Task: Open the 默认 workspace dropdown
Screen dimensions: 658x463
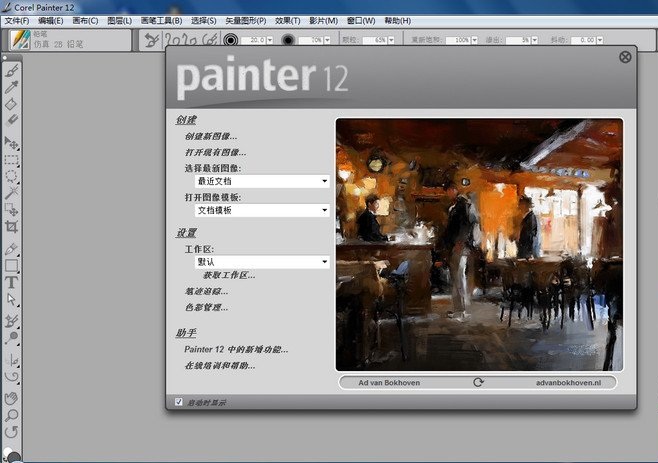Action: click(x=262, y=262)
